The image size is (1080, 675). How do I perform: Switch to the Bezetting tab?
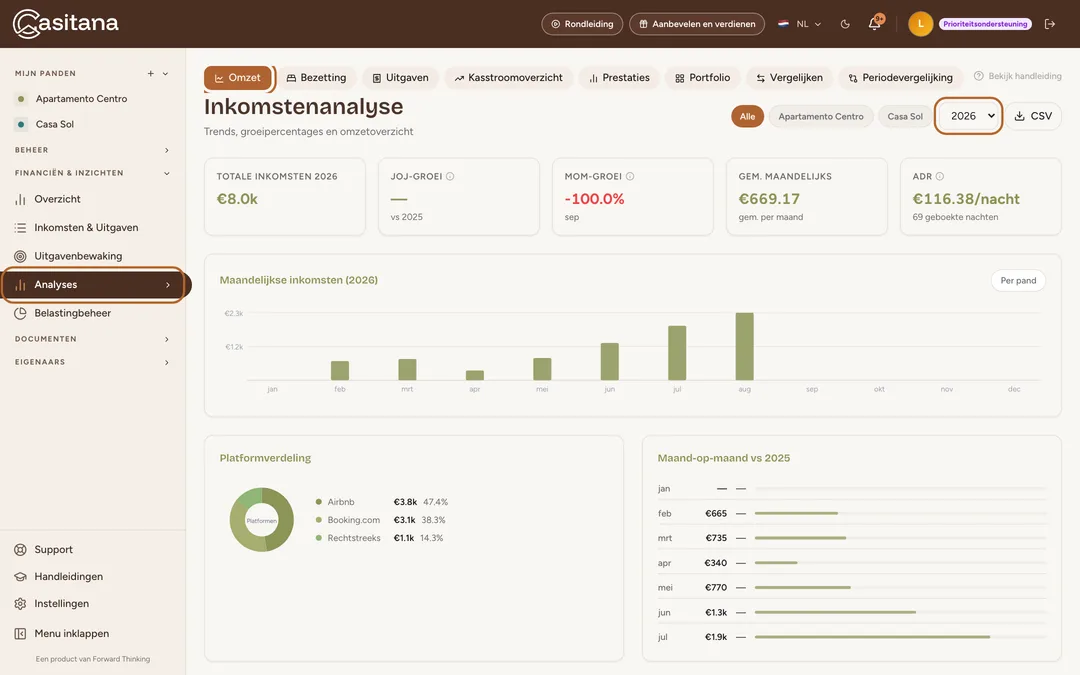(x=316, y=78)
